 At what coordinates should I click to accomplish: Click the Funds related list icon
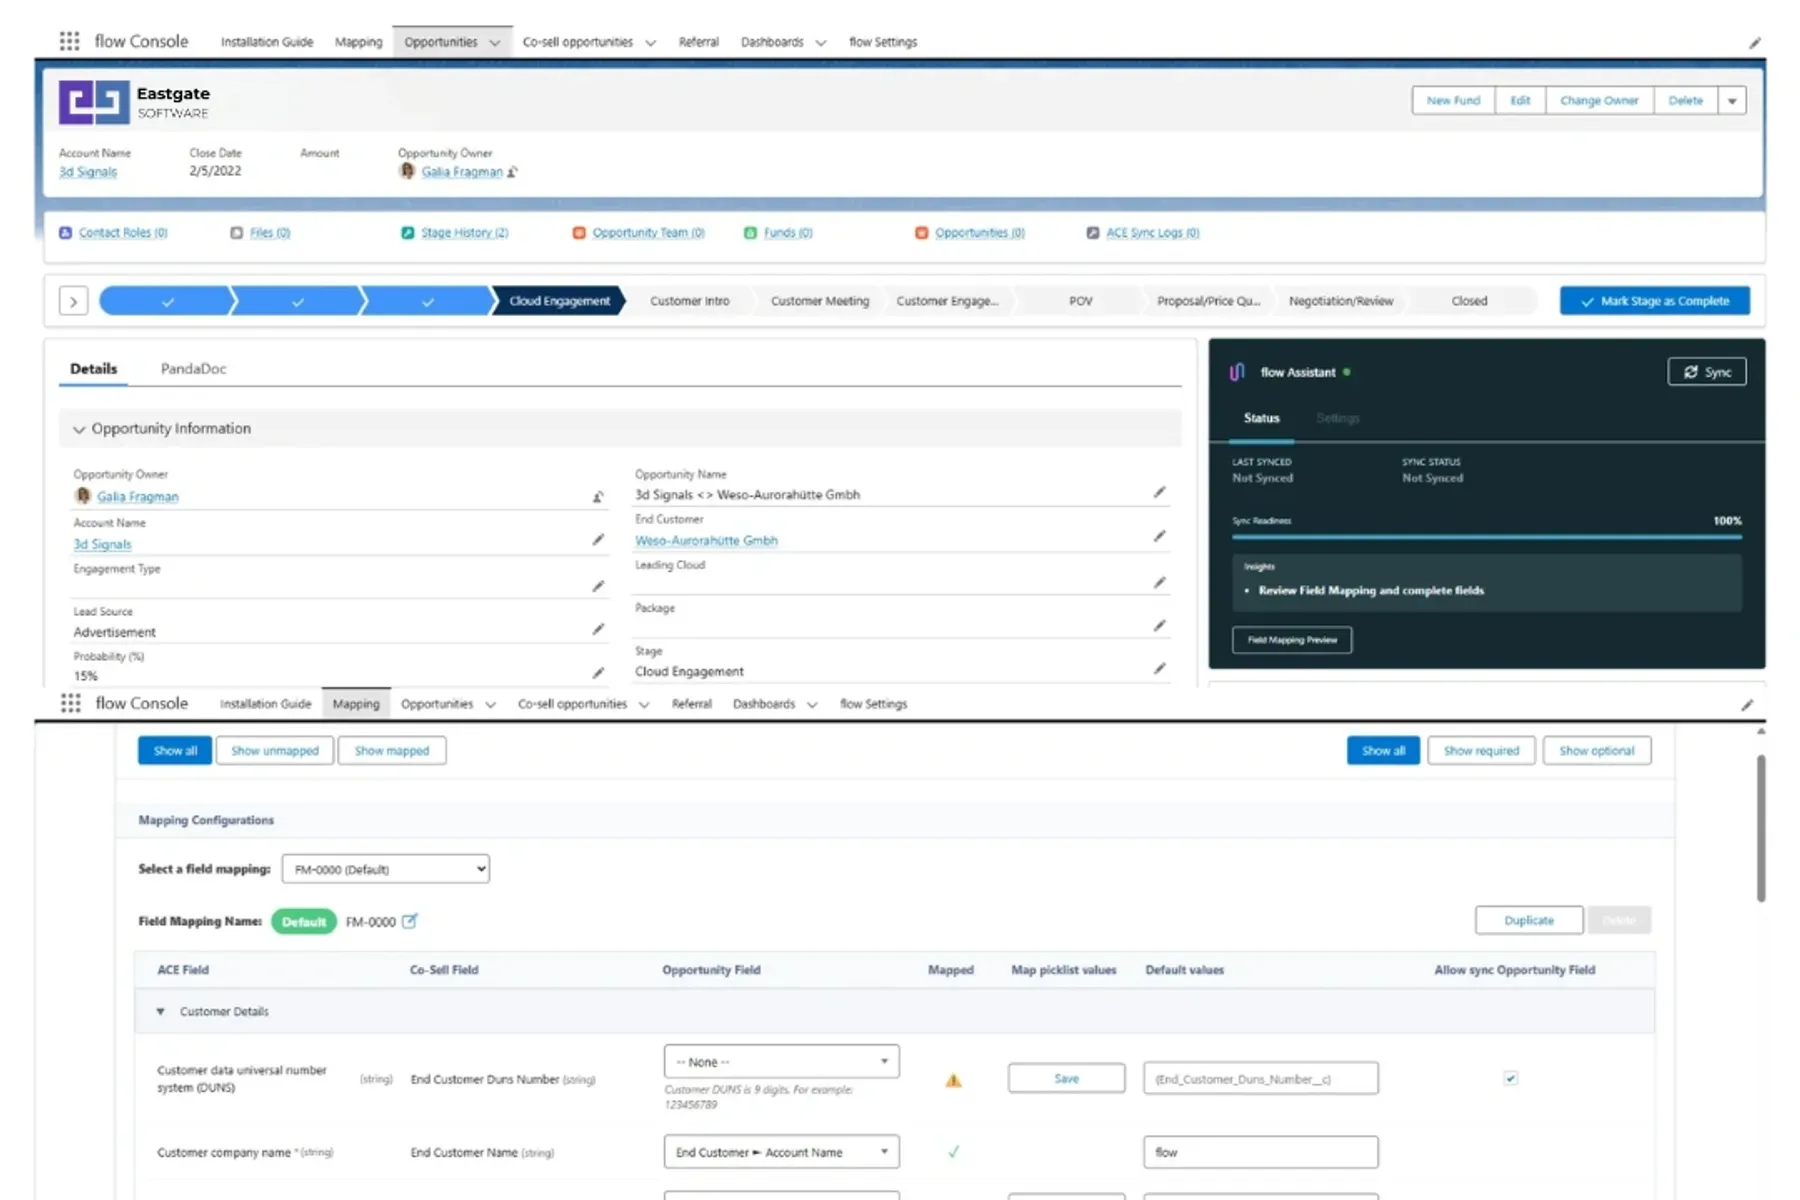pos(750,232)
